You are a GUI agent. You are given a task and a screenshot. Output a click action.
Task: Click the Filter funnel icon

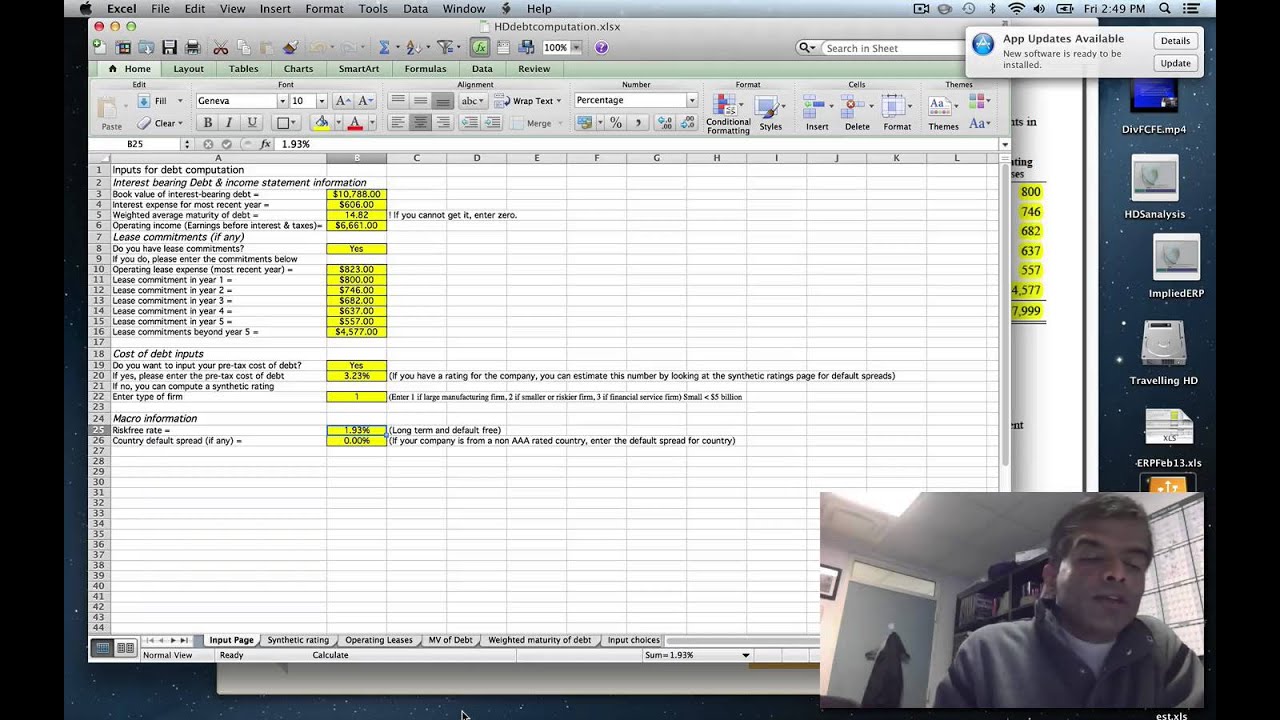[445, 47]
